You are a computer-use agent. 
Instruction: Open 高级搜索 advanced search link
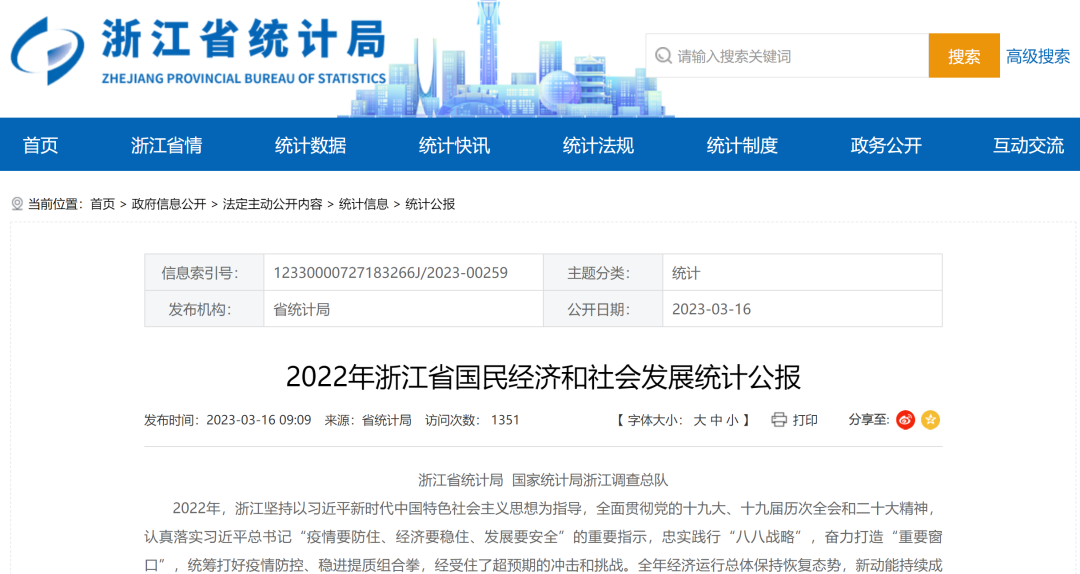(x=1038, y=57)
